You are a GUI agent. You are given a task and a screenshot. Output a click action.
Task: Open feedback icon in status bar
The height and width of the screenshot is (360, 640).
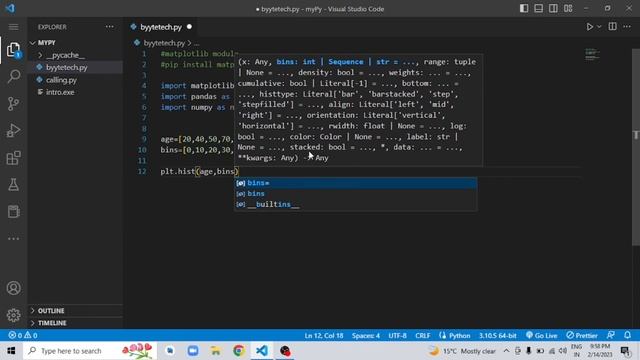point(611,335)
